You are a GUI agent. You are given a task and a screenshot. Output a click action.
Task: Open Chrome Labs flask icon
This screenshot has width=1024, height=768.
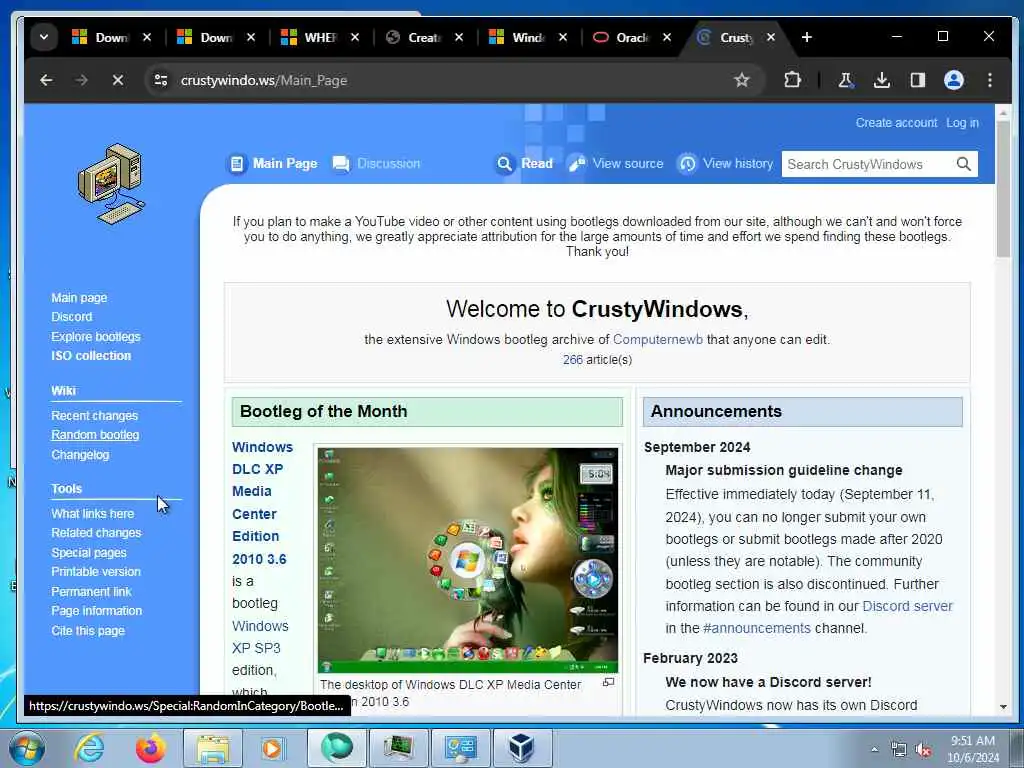pos(845,80)
